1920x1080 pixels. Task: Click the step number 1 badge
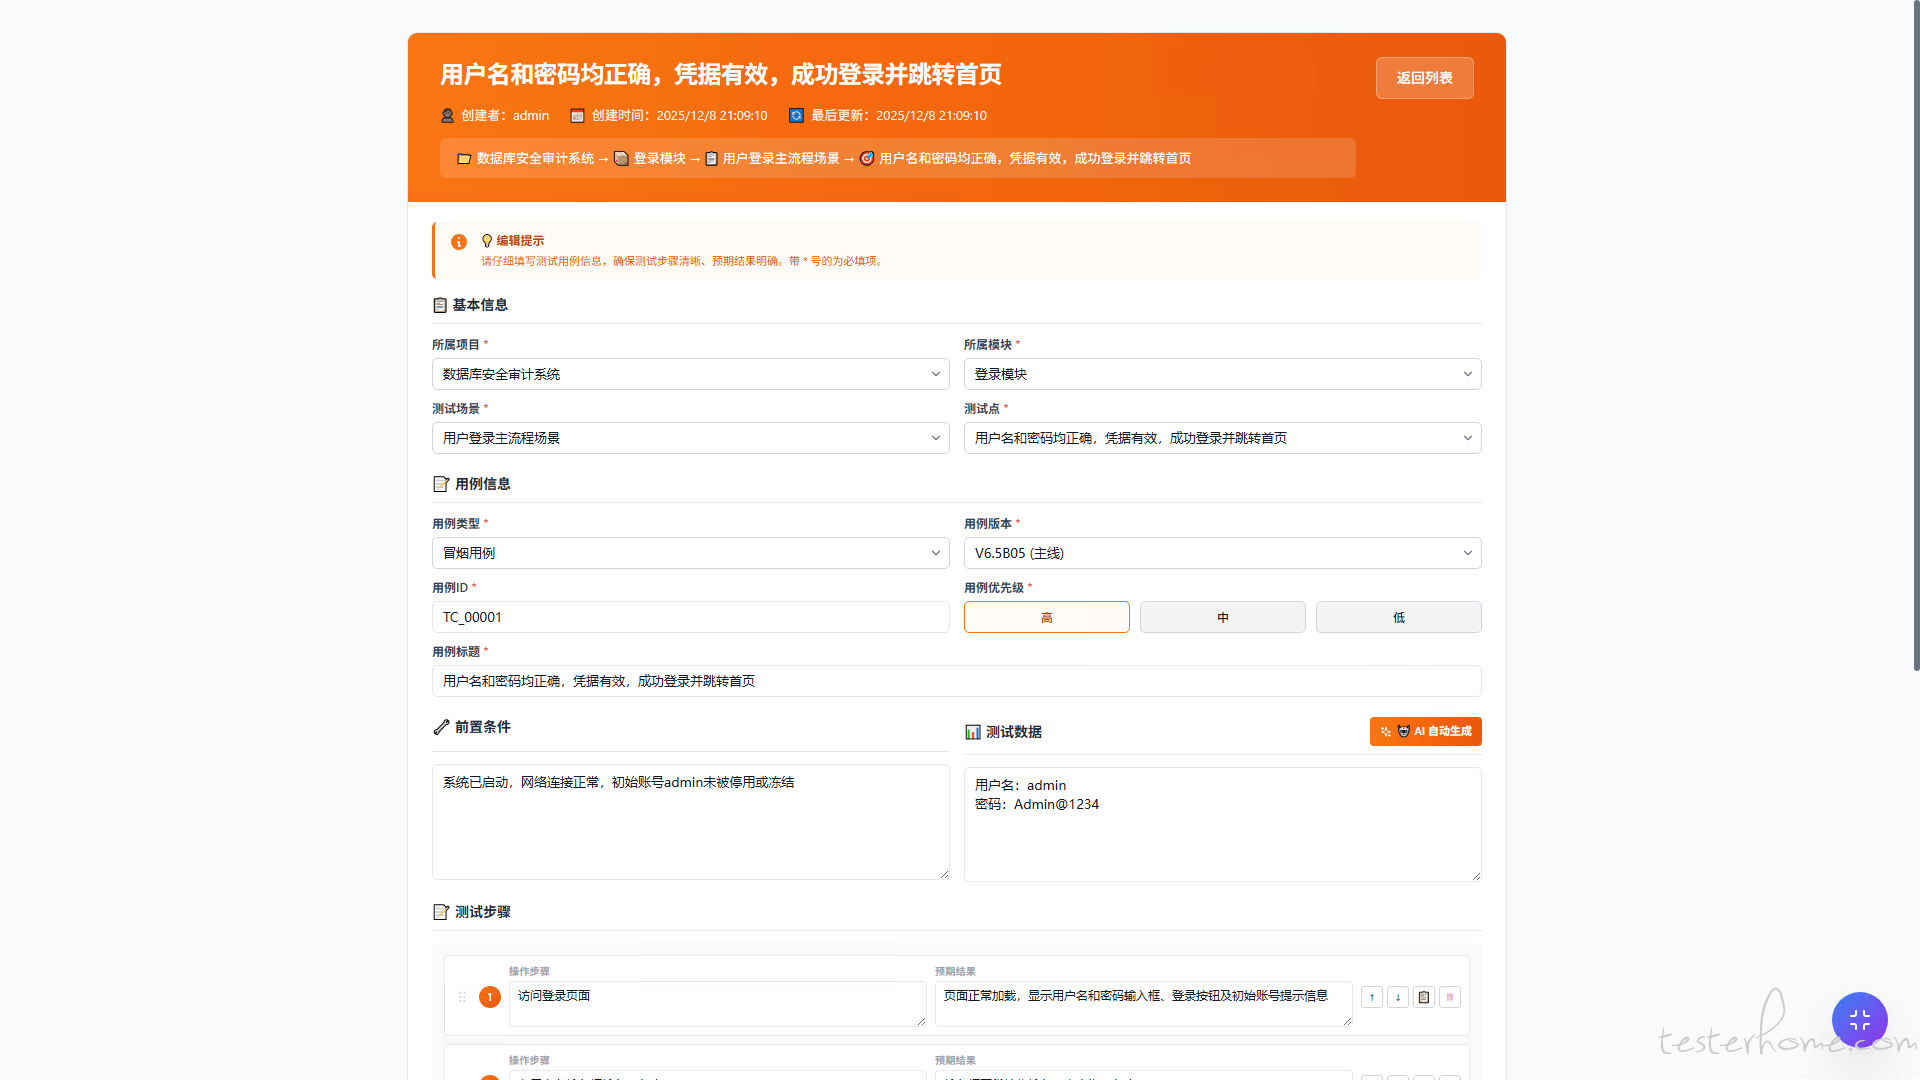pos(490,997)
